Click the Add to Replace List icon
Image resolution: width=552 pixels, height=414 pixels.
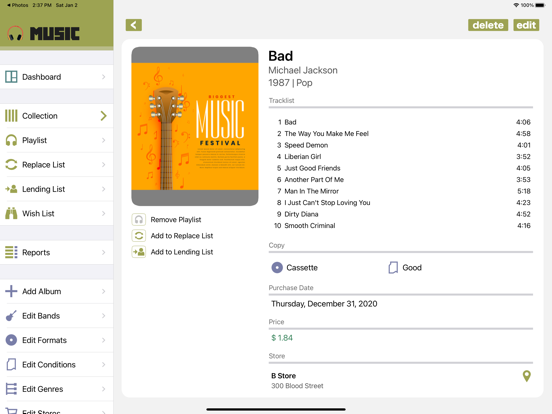point(139,236)
